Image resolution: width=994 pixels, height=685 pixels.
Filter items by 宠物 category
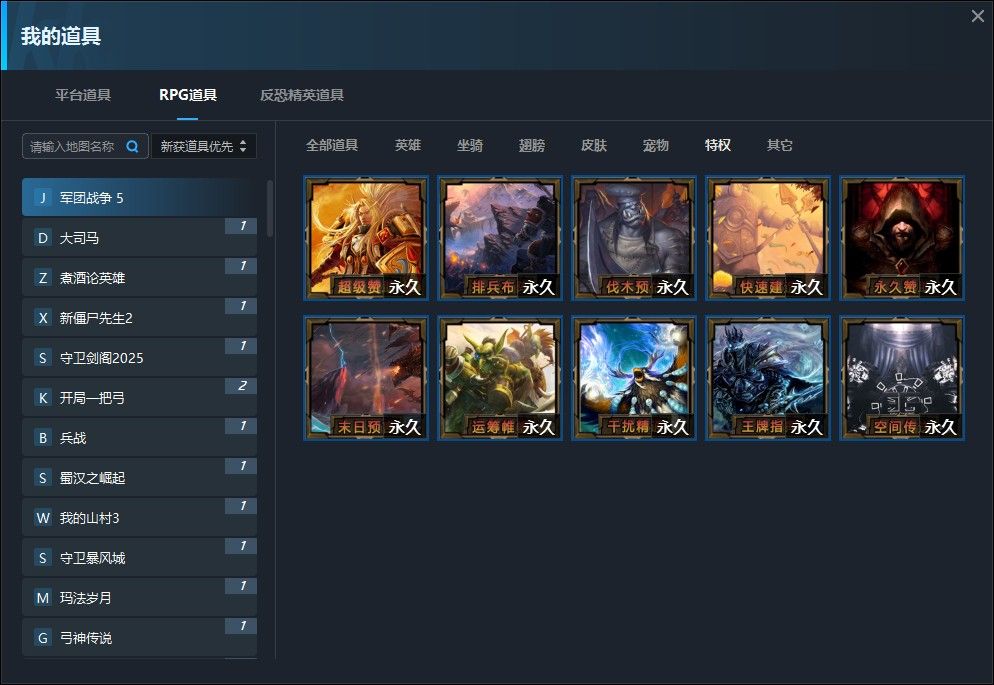point(655,145)
